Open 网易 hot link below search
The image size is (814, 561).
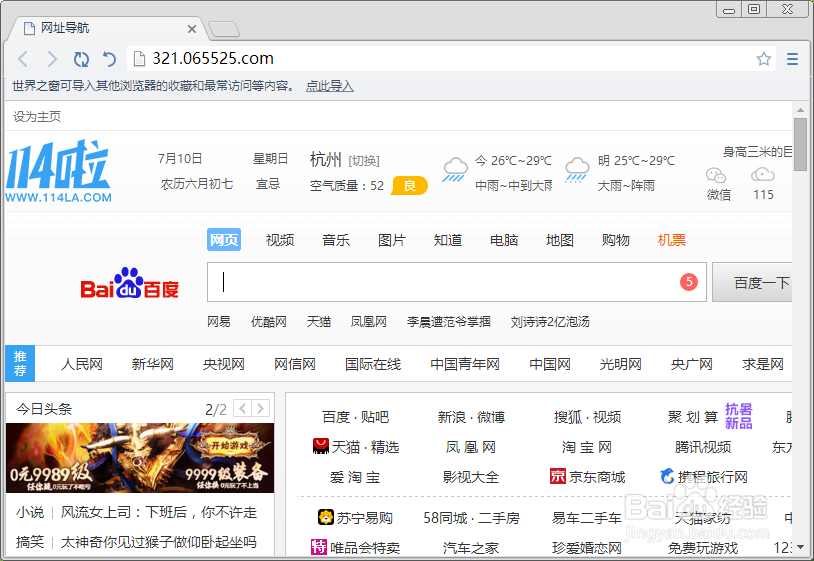coord(219,322)
